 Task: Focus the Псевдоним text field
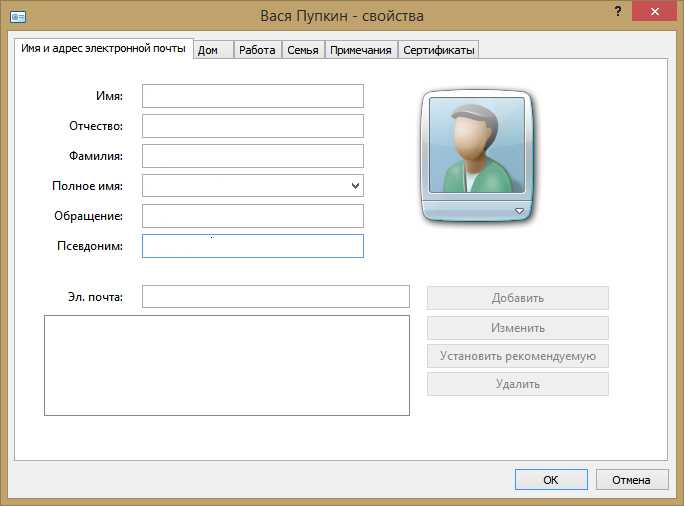coord(253,246)
